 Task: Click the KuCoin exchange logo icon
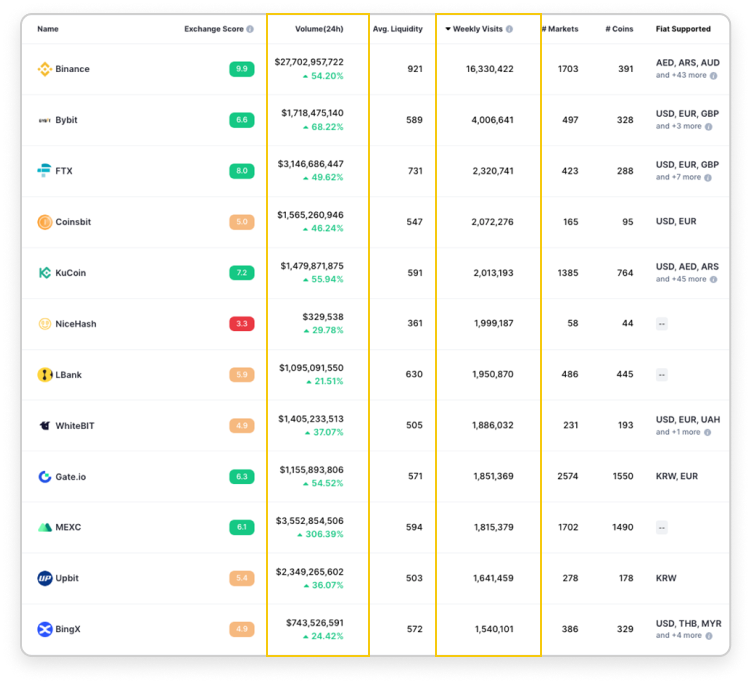point(45,273)
